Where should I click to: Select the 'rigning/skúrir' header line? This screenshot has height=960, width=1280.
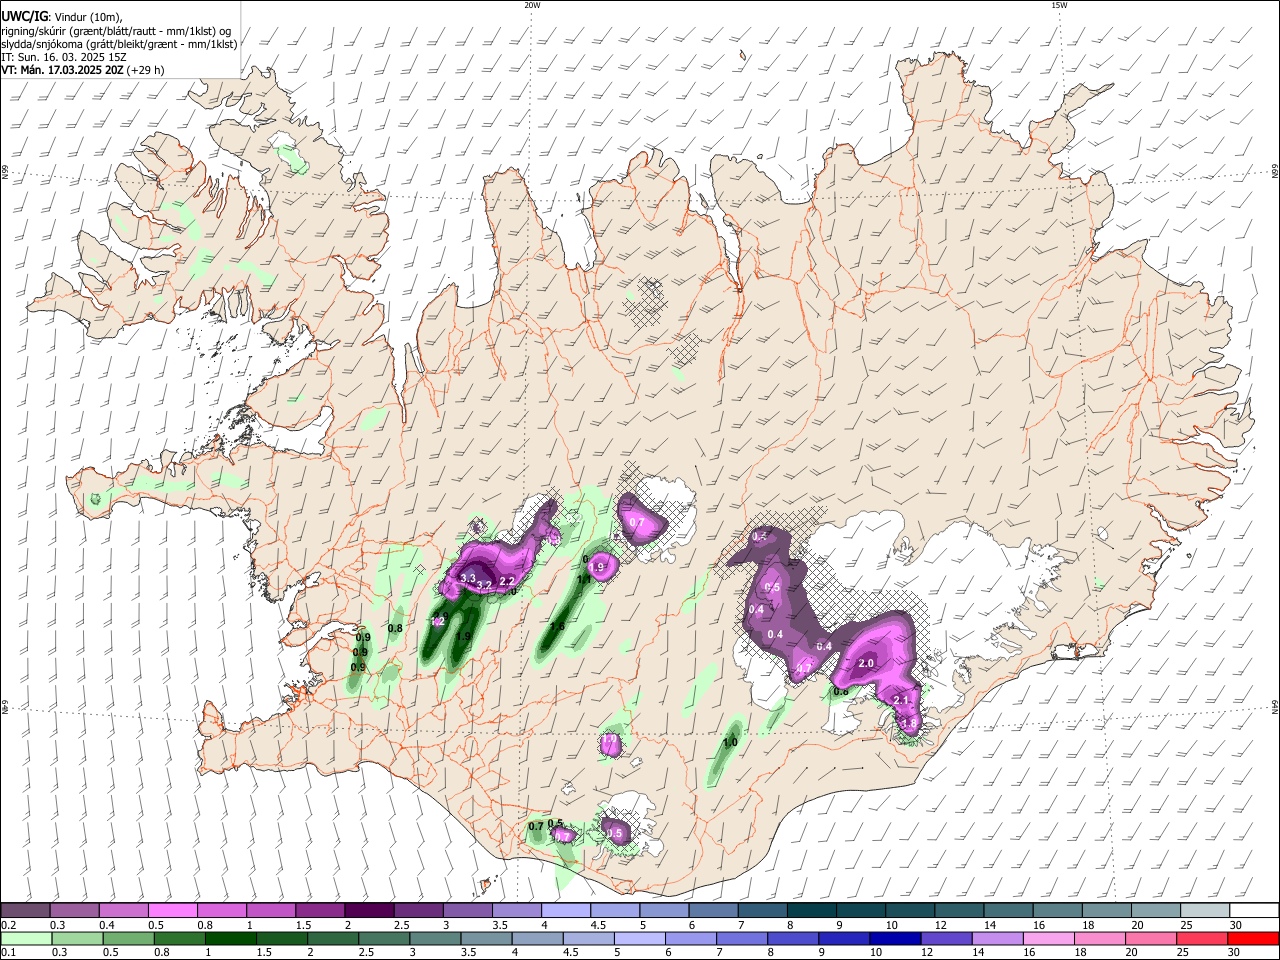(x=116, y=31)
